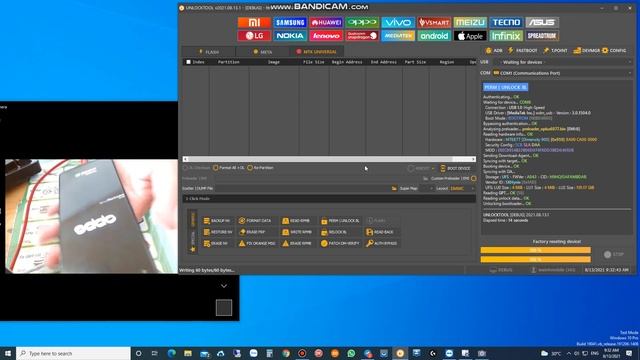Open the CONFIG settings
This screenshot has width=640, height=360.
(x=614, y=51)
